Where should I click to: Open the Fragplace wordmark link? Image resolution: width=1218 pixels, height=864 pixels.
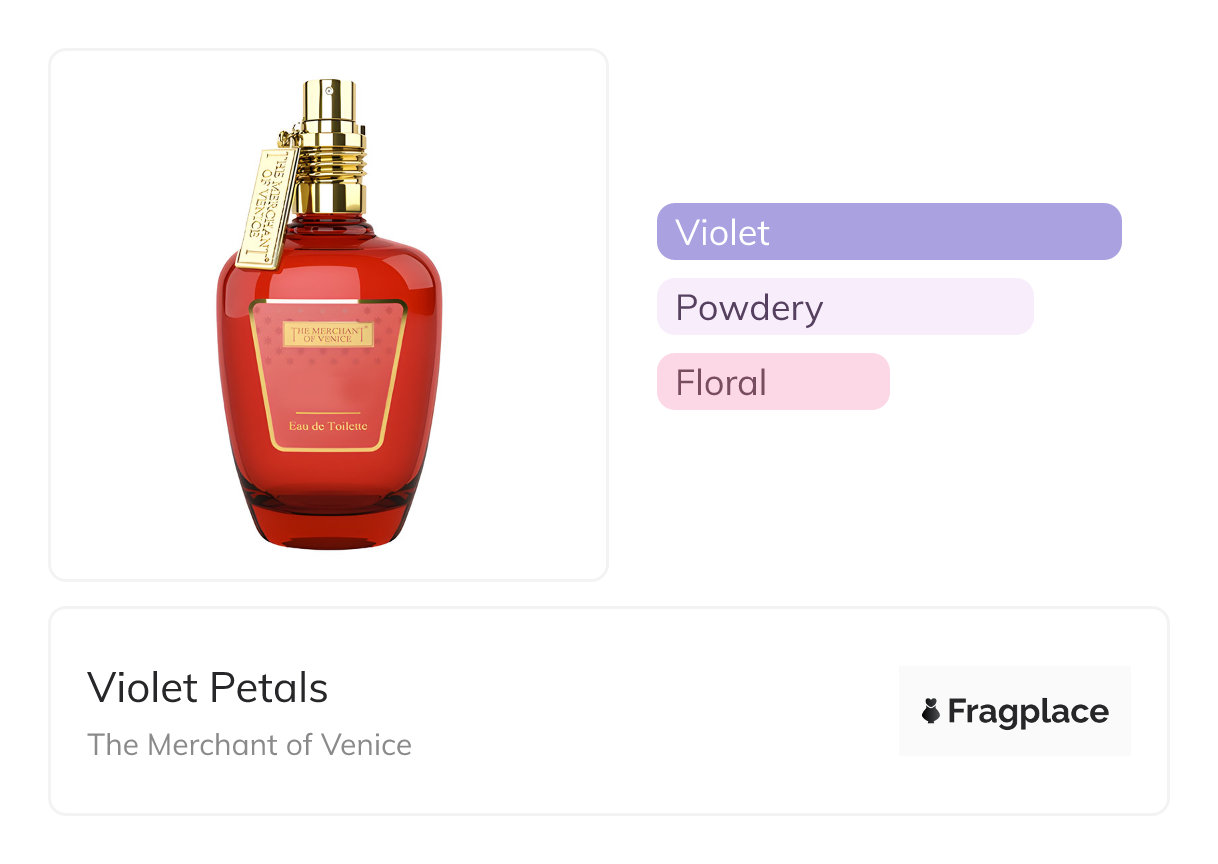(1027, 711)
